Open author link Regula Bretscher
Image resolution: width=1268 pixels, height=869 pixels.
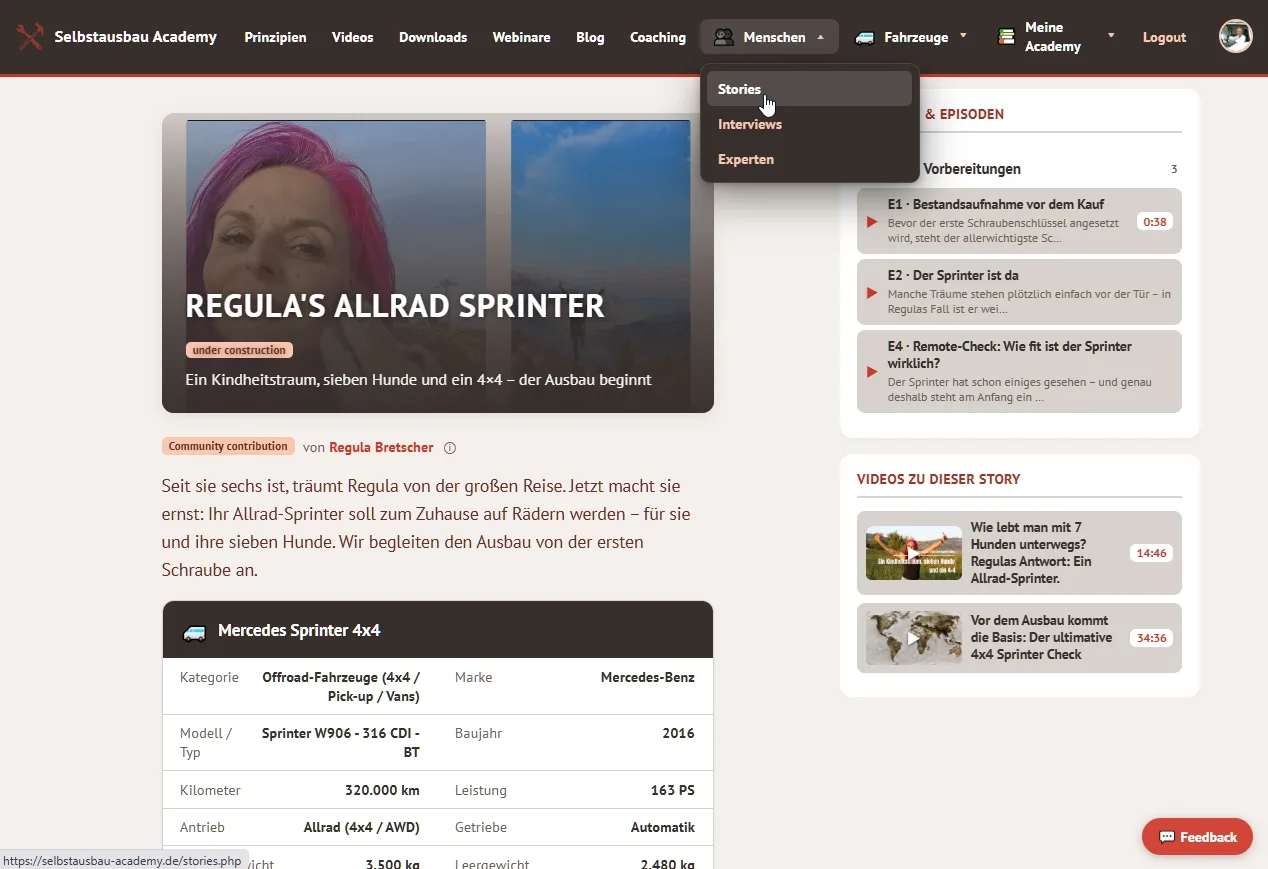click(x=381, y=447)
